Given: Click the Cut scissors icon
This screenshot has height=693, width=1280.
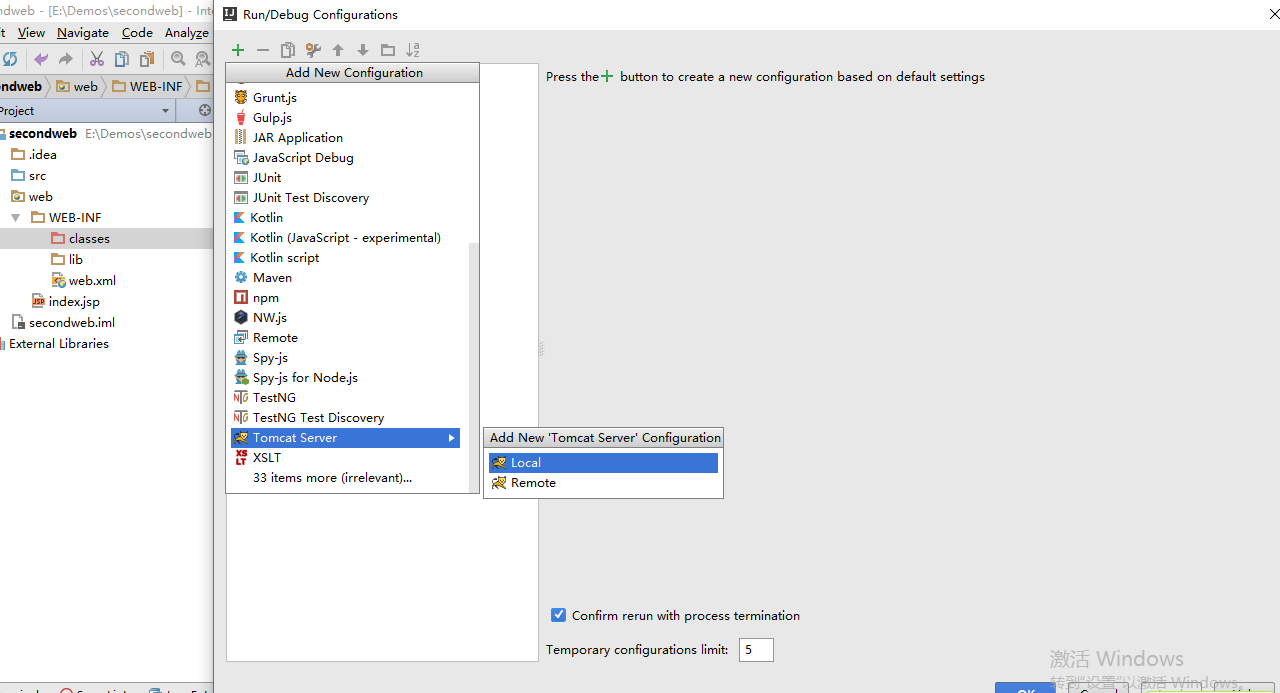Looking at the screenshot, I should click(98, 59).
